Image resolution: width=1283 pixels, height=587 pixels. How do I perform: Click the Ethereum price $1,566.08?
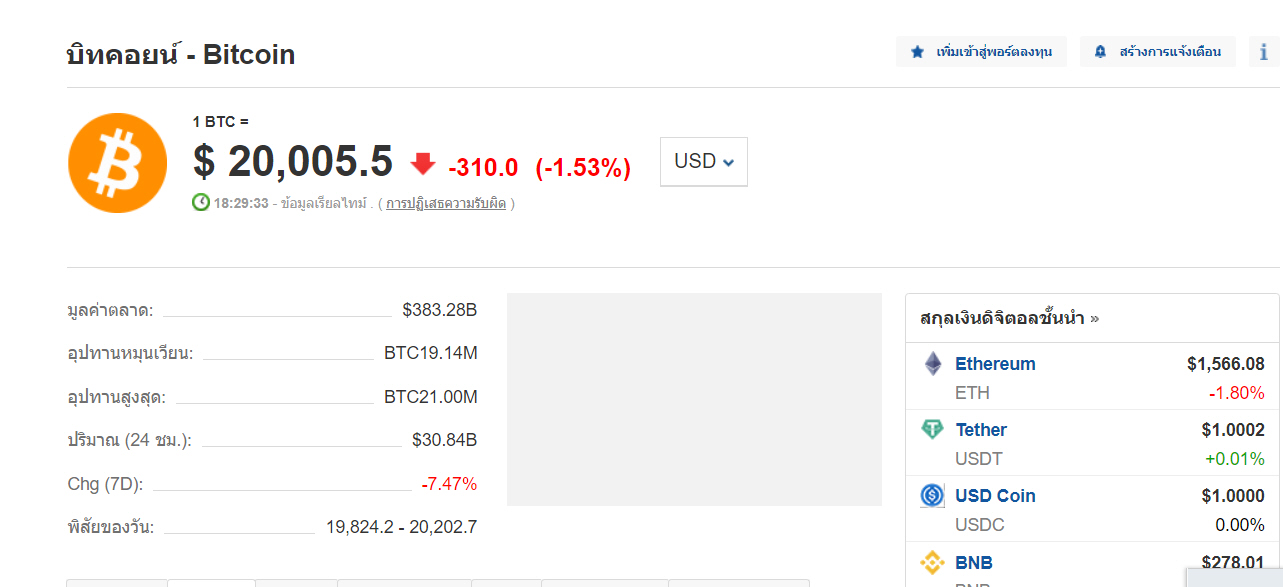tap(1225, 364)
